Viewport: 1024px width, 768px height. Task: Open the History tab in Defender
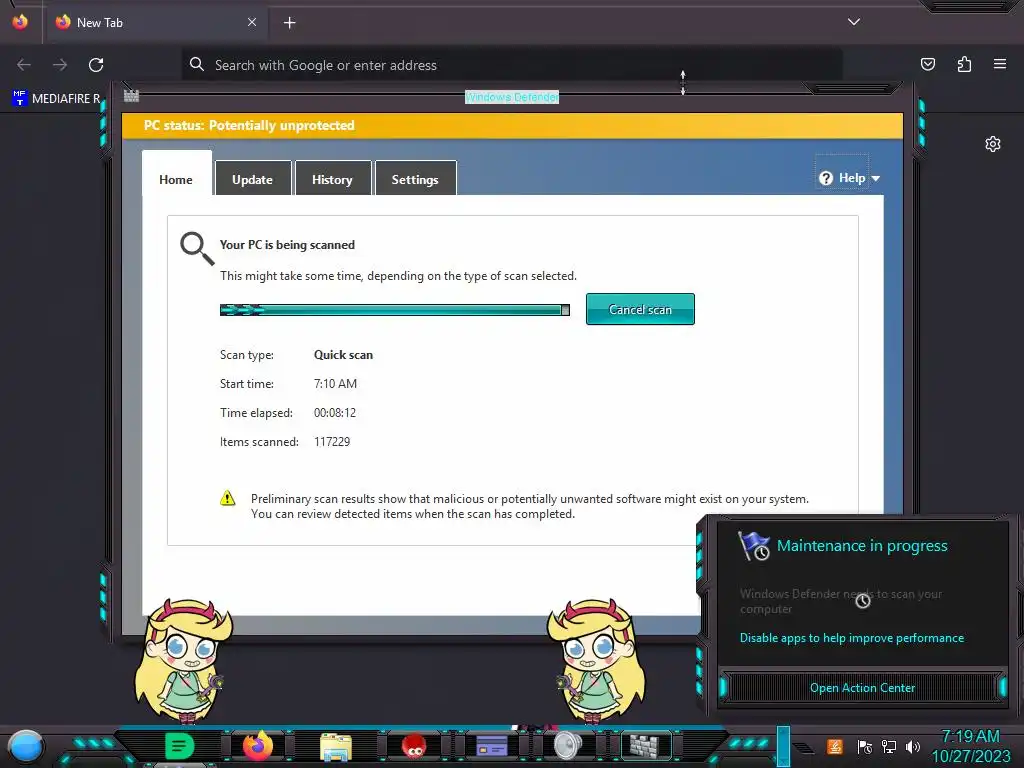click(332, 179)
